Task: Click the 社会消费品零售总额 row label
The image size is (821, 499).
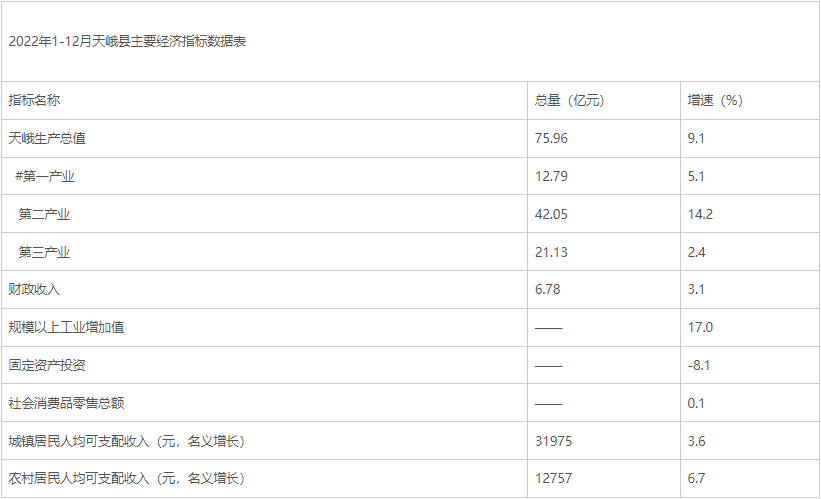Action: [66, 403]
